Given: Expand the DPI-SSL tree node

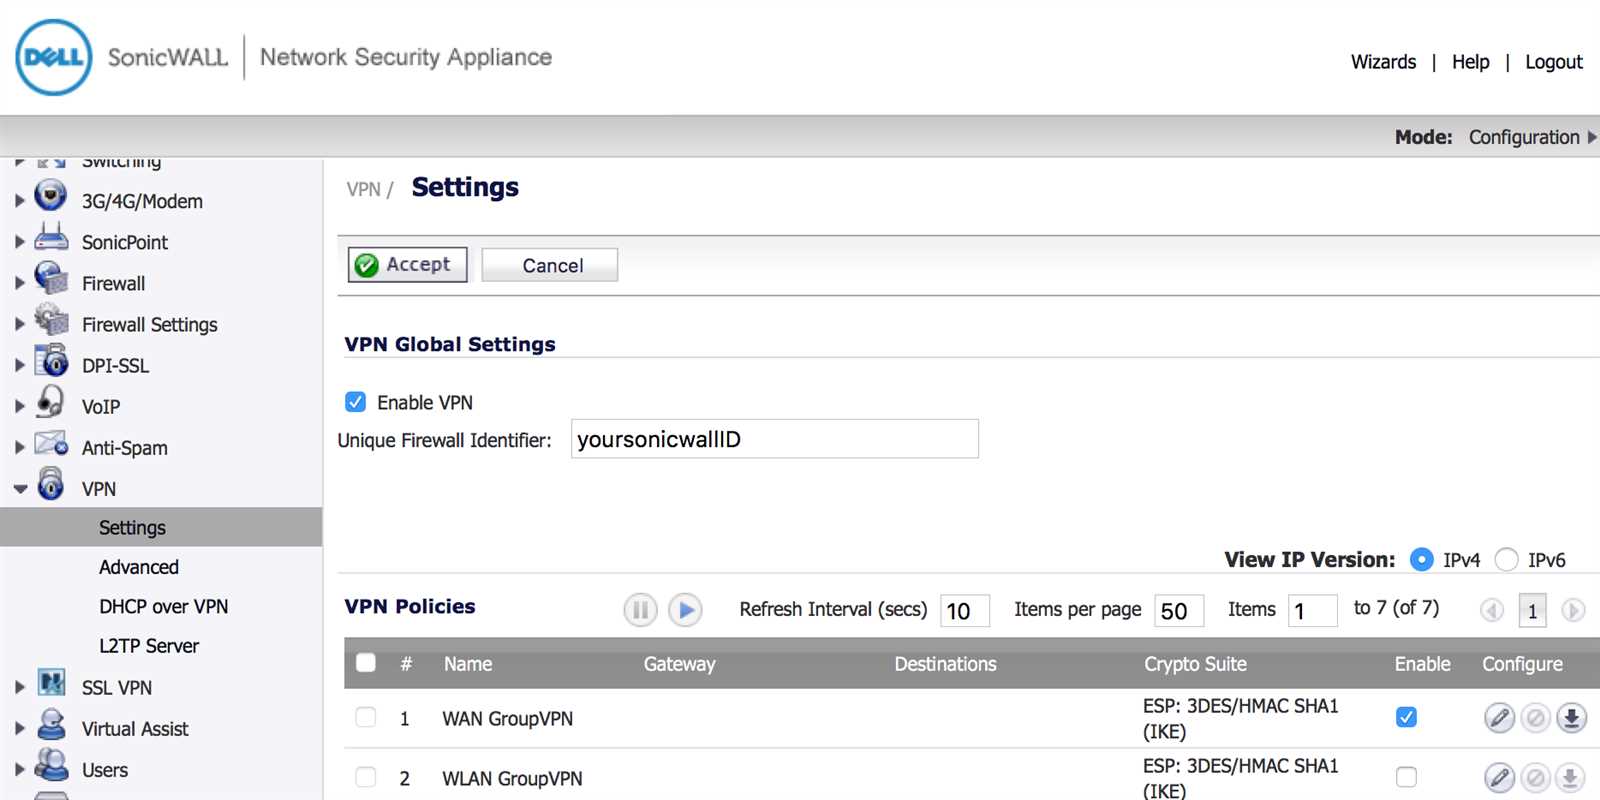Looking at the screenshot, I should click(19, 365).
